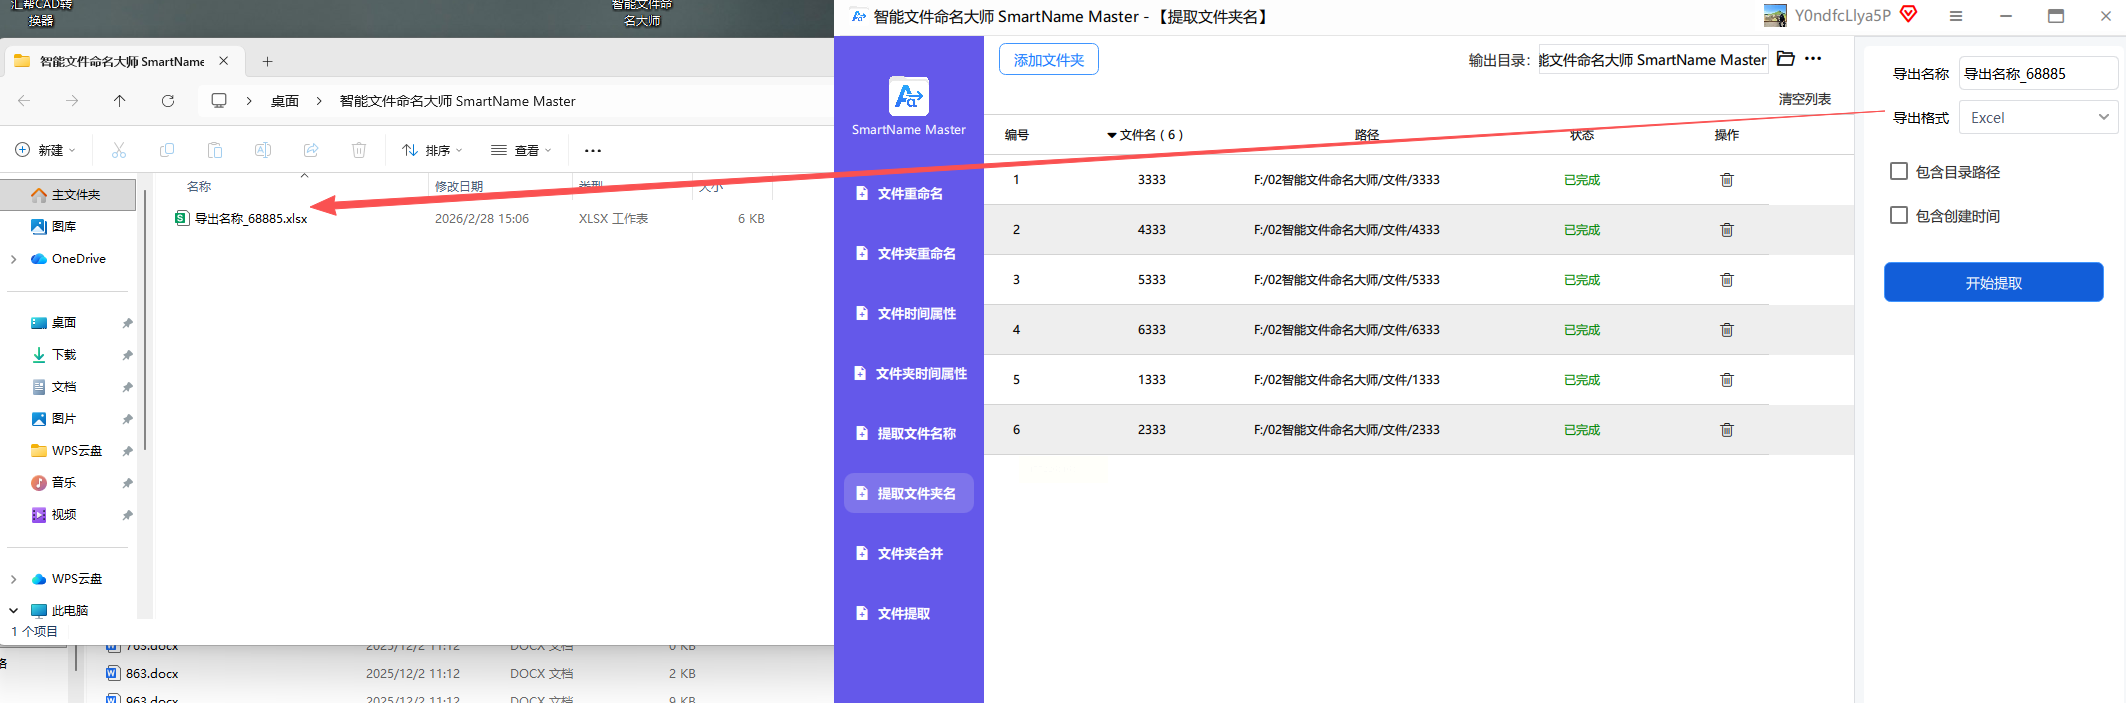2126x703 pixels.
Task: Open the 导出格式 Excel dropdown
Action: coord(2037,118)
